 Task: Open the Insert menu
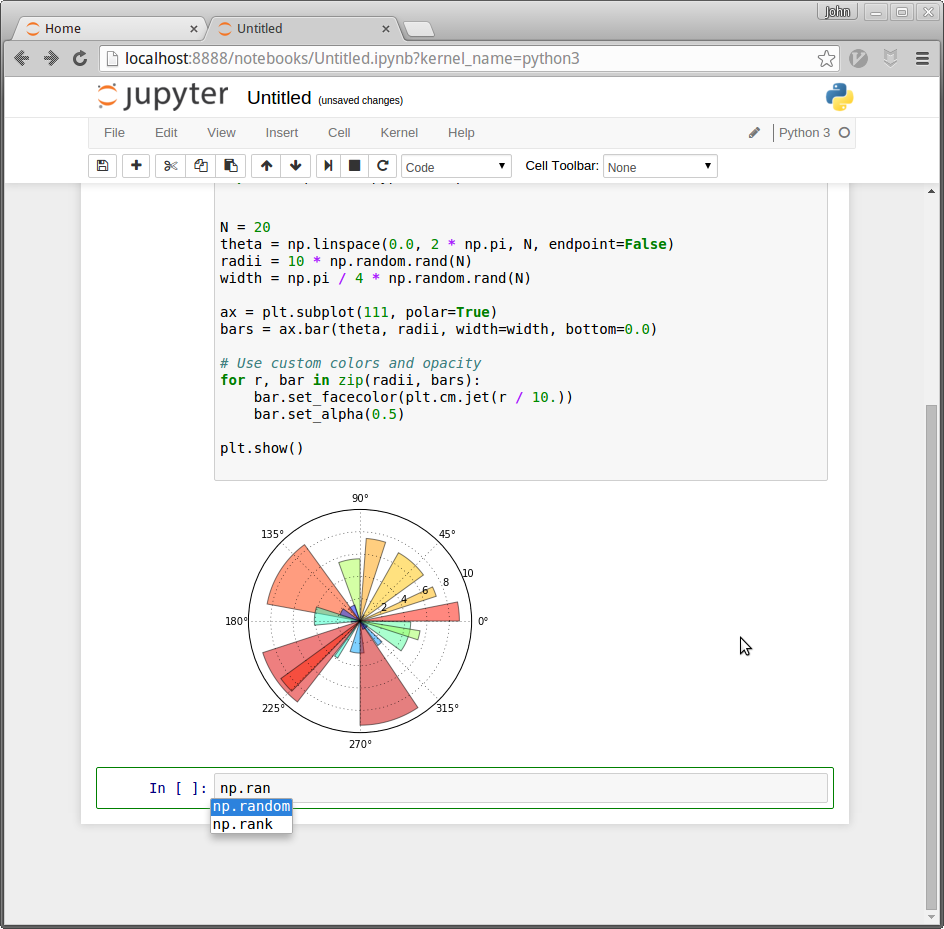coord(281,132)
